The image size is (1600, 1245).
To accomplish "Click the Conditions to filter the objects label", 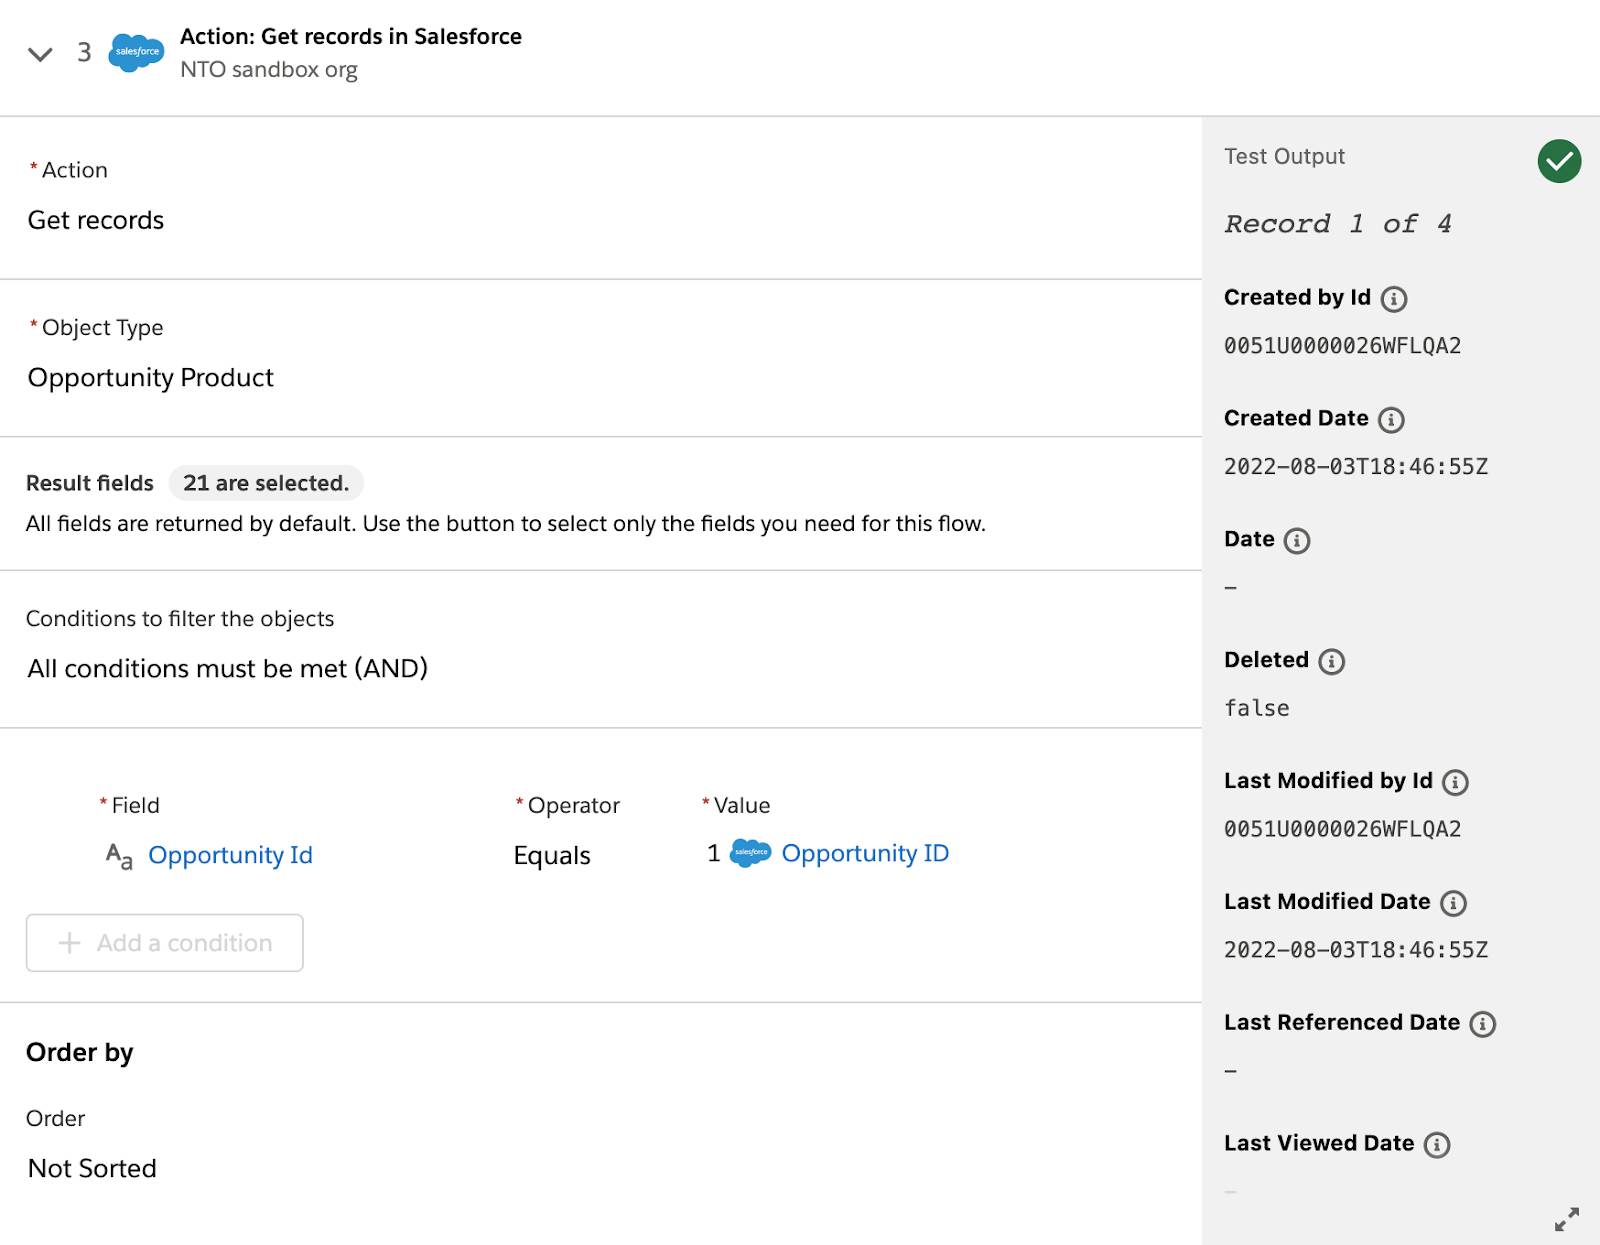I will (x=180, y=619).
